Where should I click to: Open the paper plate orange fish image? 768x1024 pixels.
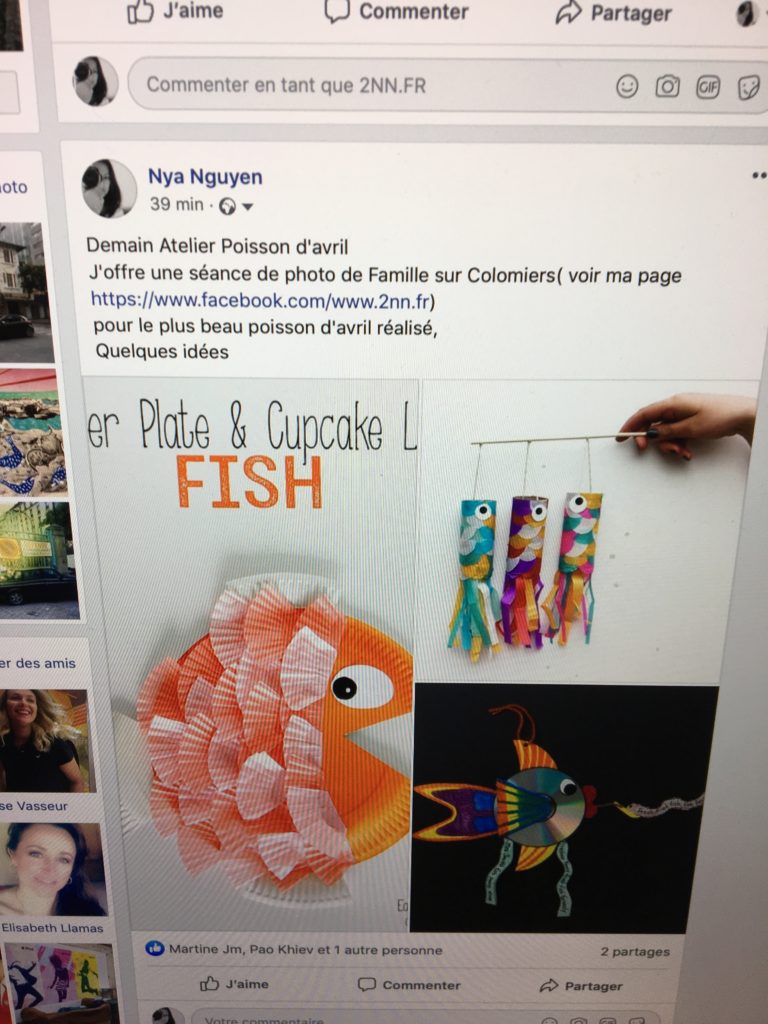250,653
